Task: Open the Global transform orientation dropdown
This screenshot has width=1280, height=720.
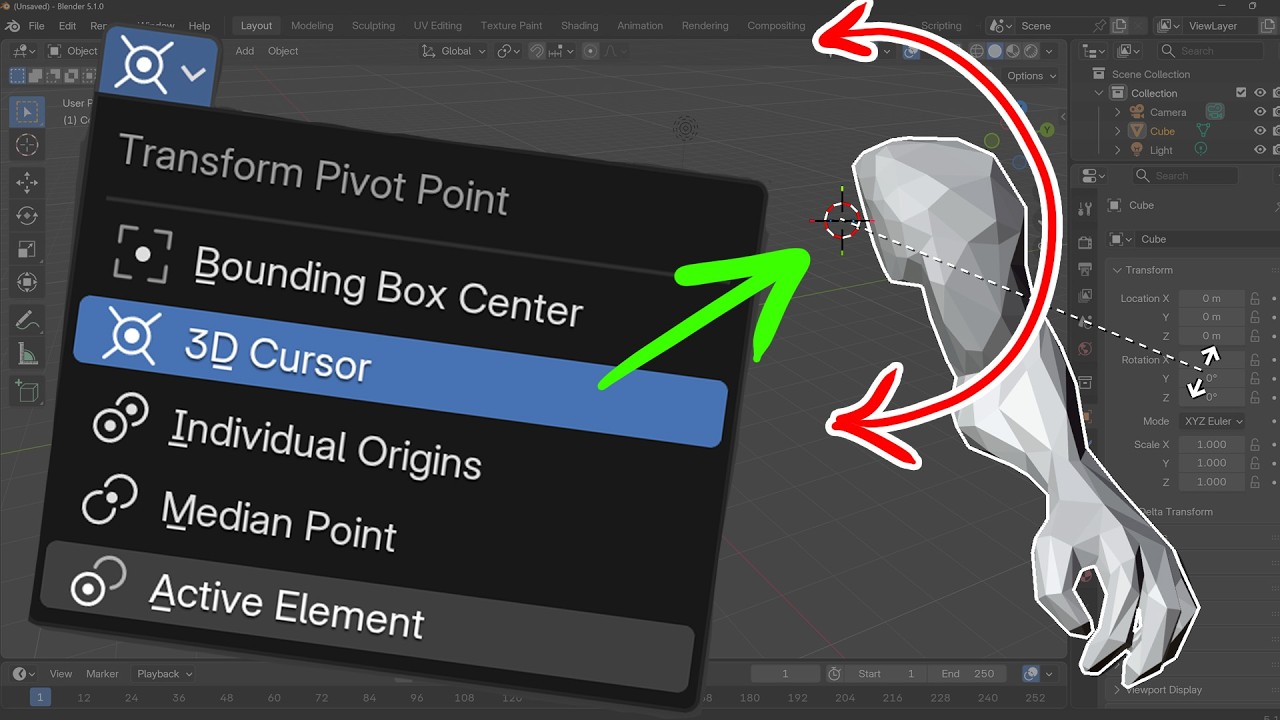Action: point(455,51)
